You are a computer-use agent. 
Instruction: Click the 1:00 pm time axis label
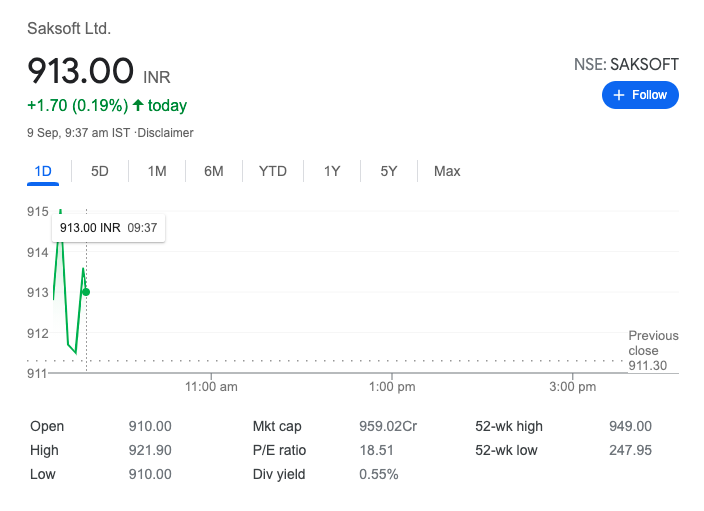[392, 387]
